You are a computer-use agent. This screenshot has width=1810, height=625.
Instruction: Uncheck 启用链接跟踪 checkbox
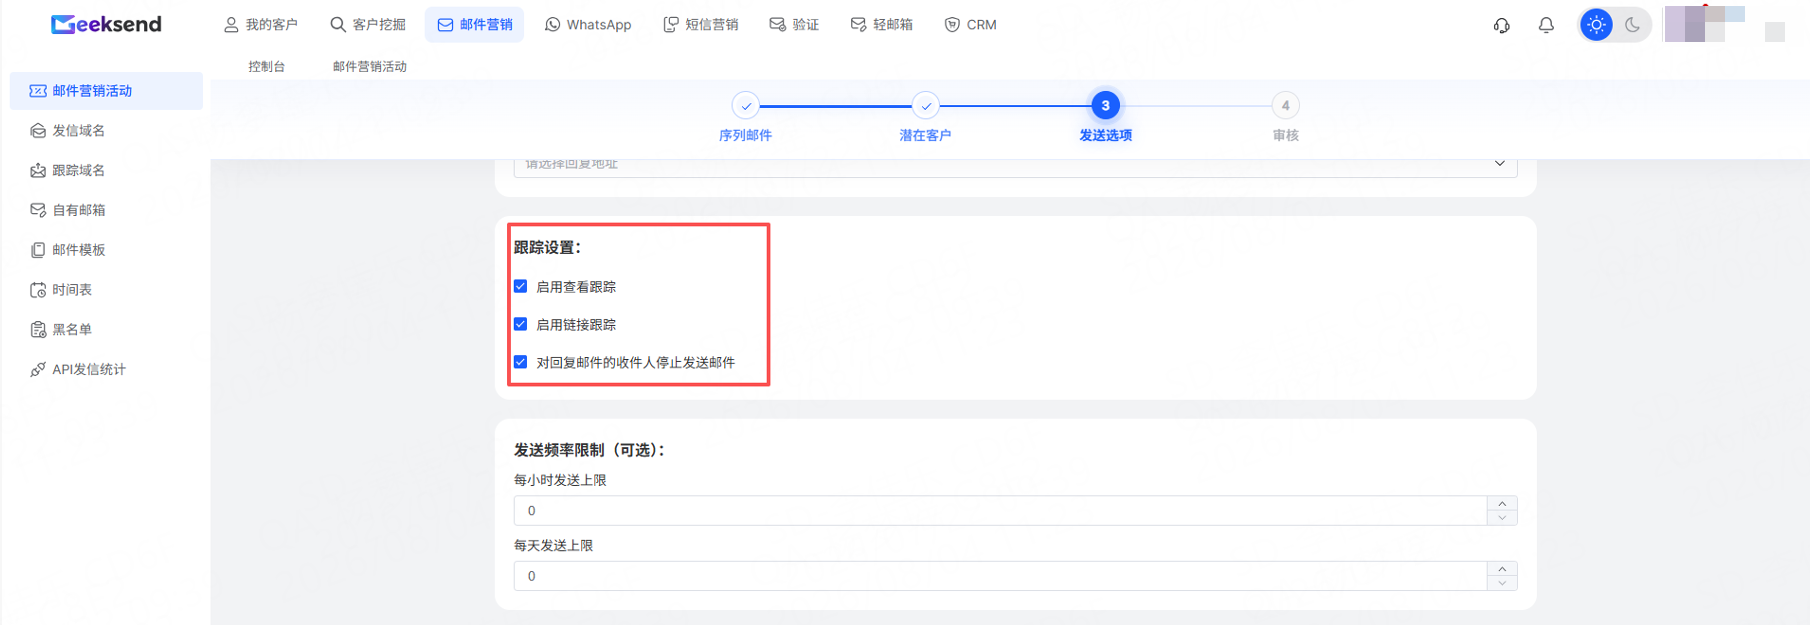[520, 324]
